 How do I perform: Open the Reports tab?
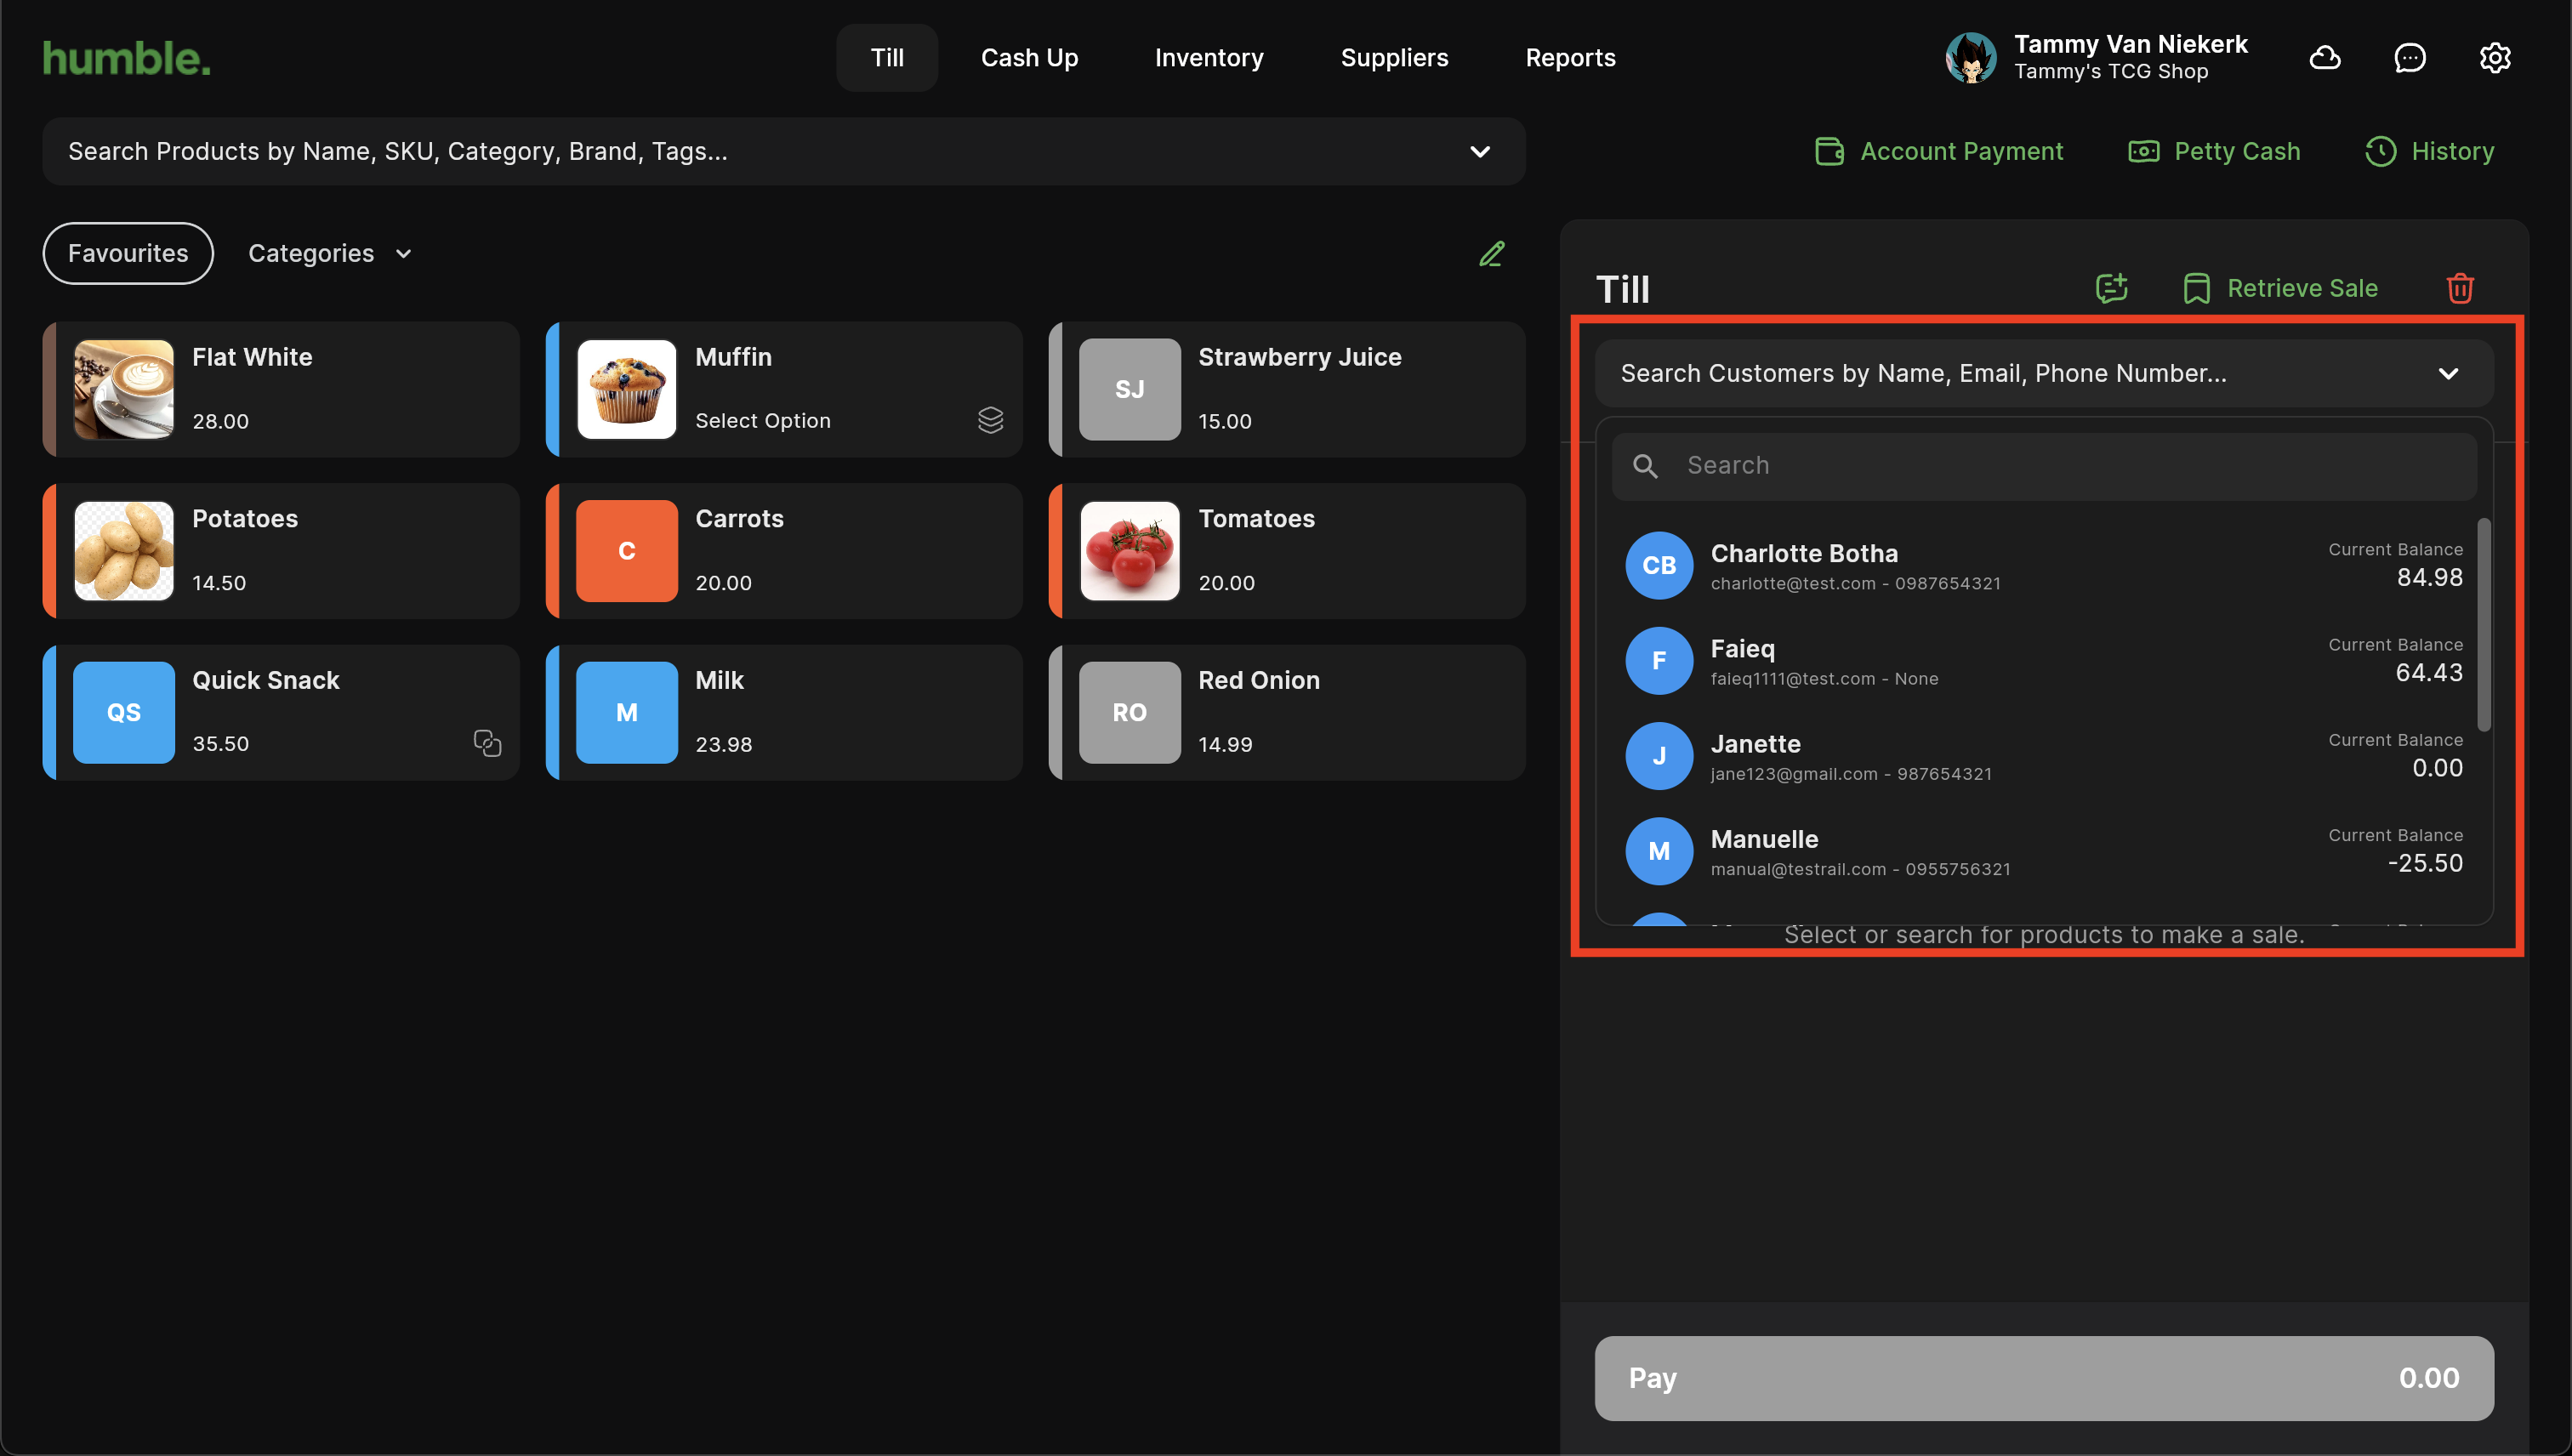pyautogui.click(x=1570, y=58)
